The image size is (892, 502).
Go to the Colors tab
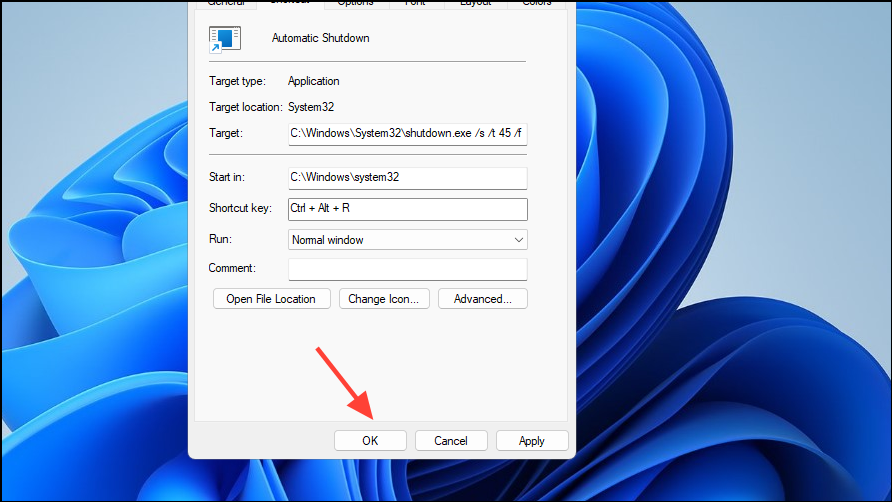536,3
